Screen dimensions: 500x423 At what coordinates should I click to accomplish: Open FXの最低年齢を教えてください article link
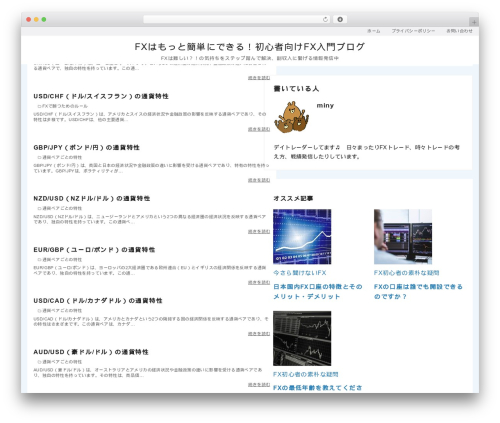click(317, 388)
